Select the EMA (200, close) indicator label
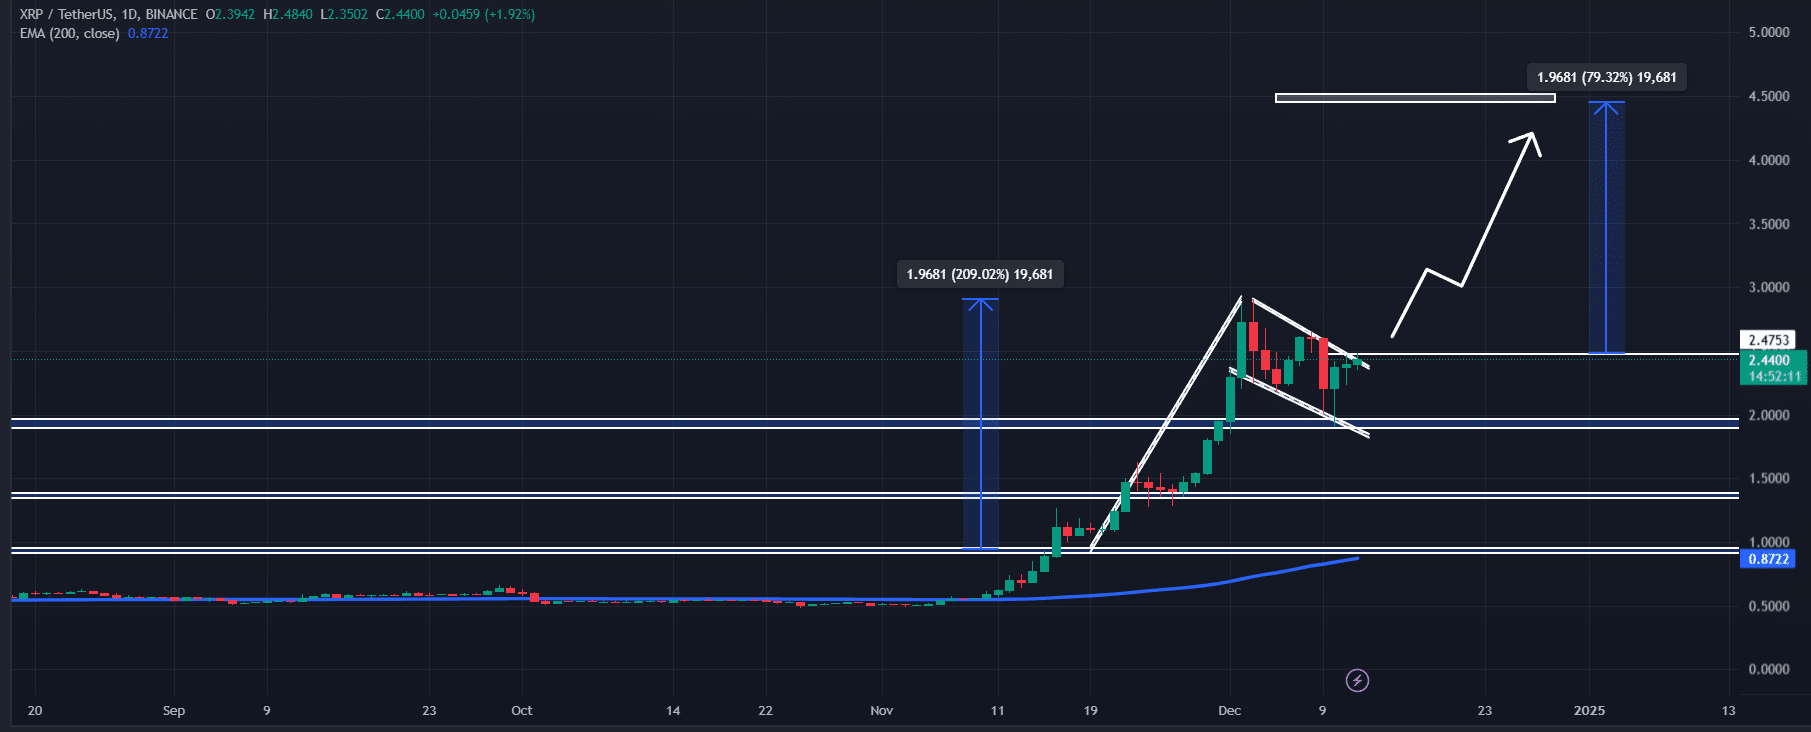 tap(70, 34)
